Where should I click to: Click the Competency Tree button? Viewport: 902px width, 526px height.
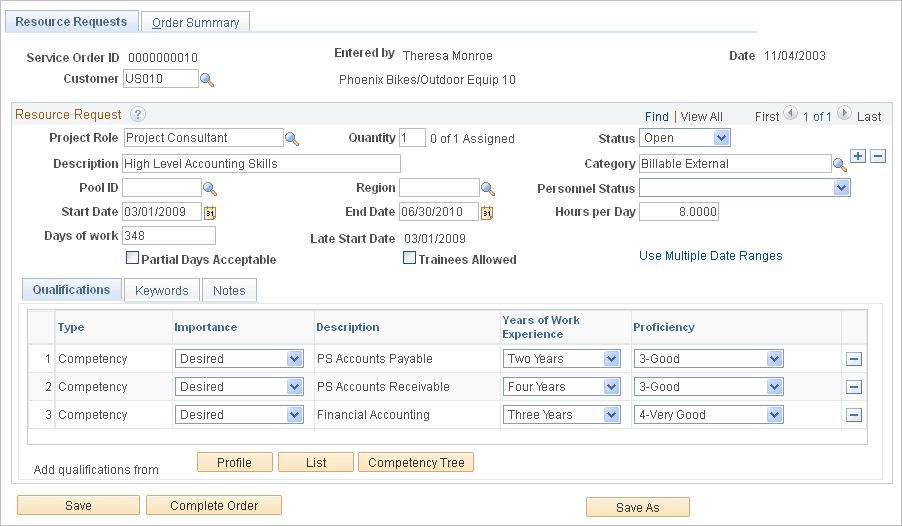(416, 462)
